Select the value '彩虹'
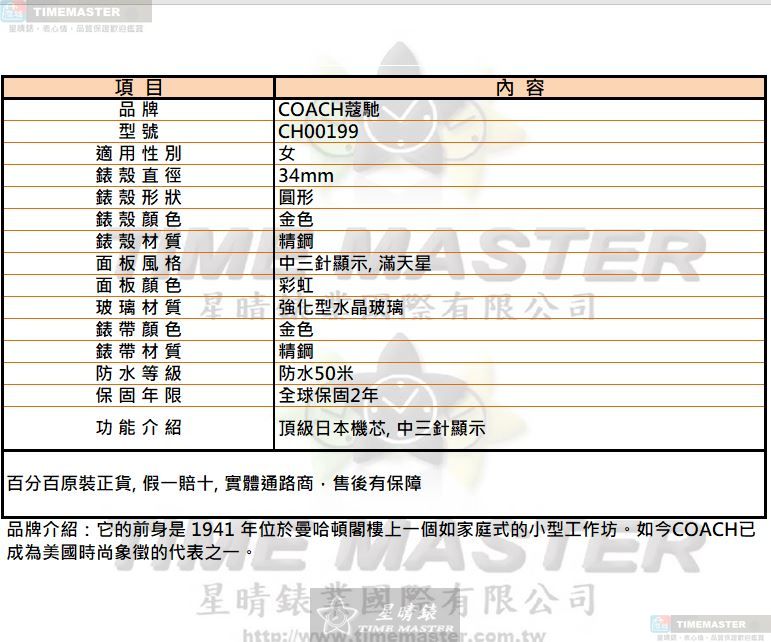The image size is (771, 642). 296,285
